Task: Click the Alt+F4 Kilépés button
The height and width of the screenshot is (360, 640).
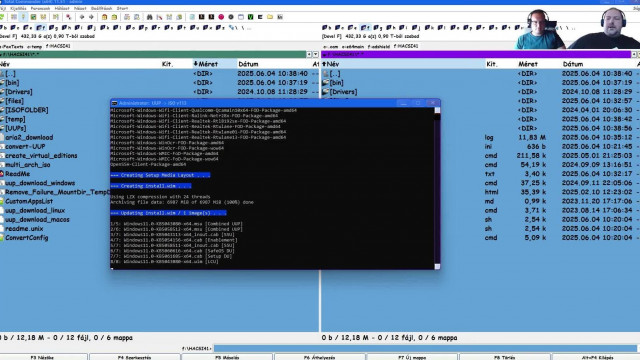Action: pos(596,357)
